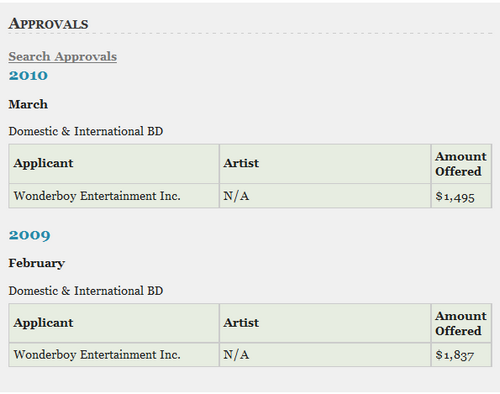Viewport: 500px width, 394px height.
Task: Select the 2010 year heading
Action: 28,75
